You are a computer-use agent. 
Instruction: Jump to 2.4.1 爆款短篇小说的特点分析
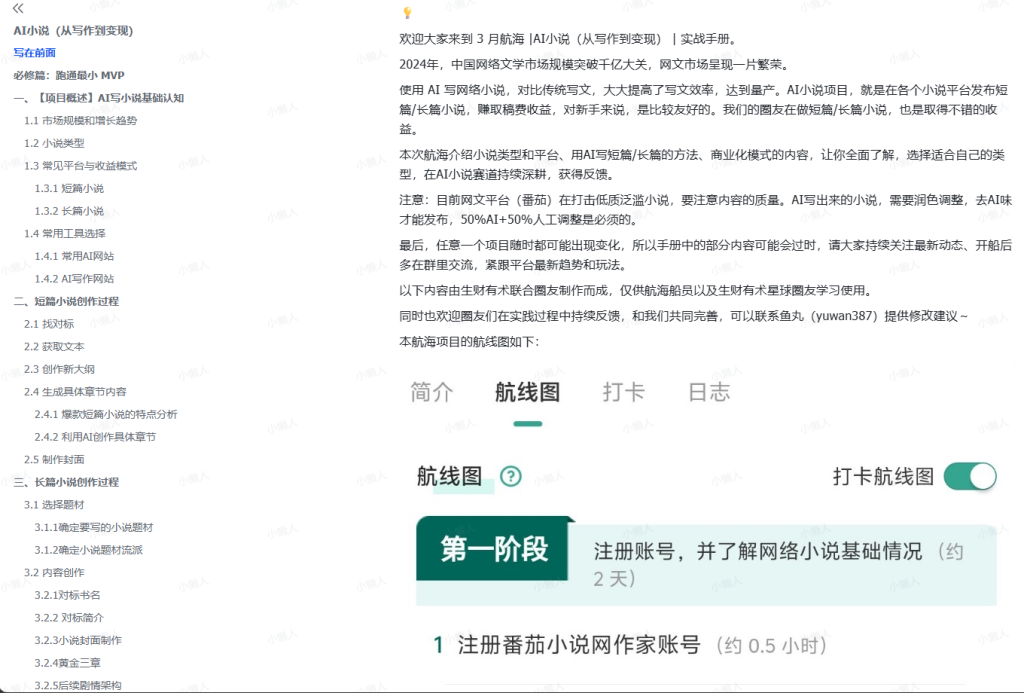point(106,414)
